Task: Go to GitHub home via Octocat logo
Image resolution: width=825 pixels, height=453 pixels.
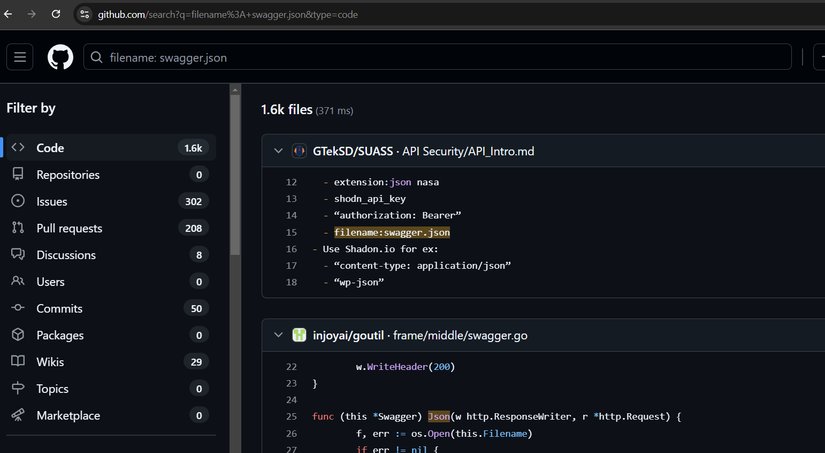Action: (61, 57)
